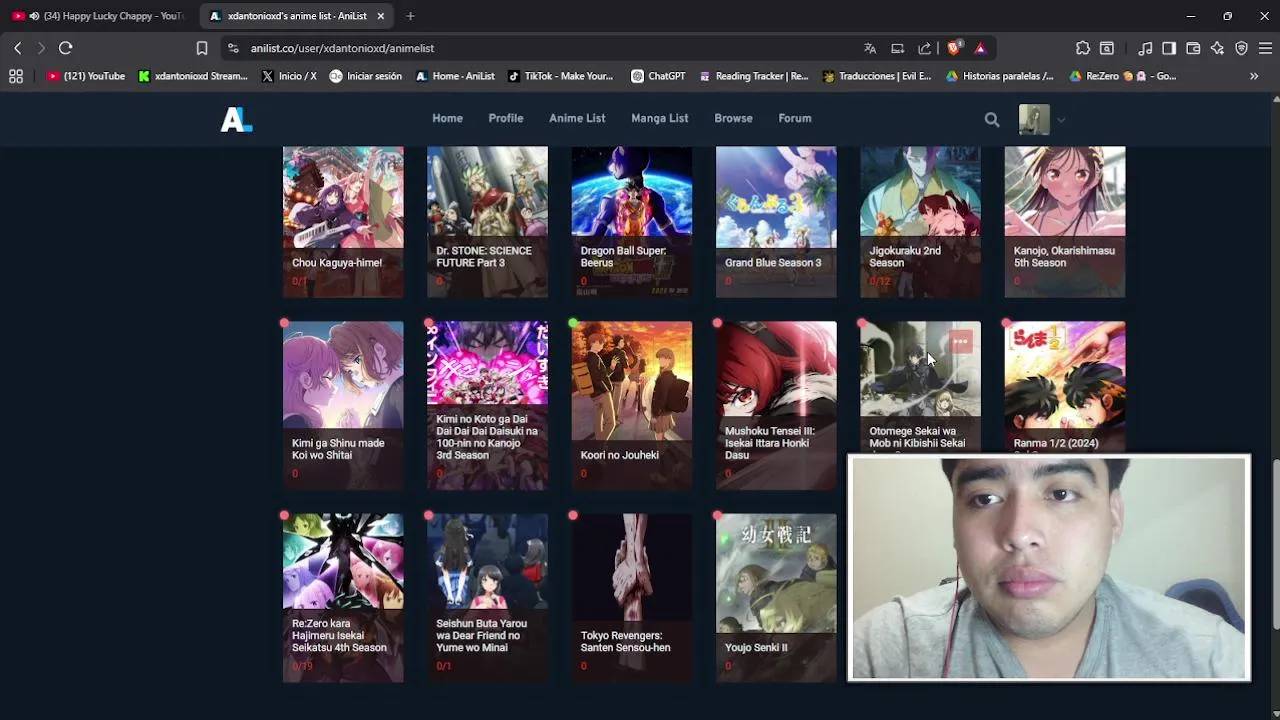The height and width of the screenshot is (720, 1280).
Task: Click the AniList logo in header
Action: point(236,119)
